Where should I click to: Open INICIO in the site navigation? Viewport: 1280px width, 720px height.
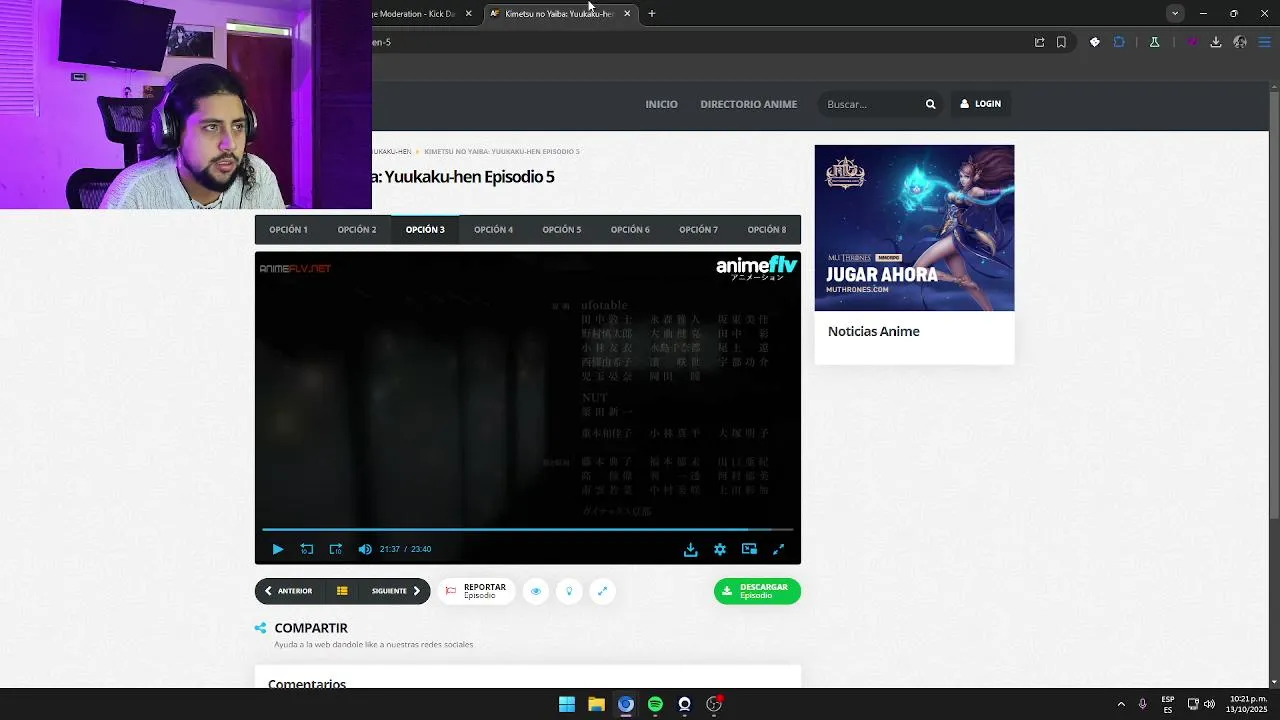(x=661, y=104)
